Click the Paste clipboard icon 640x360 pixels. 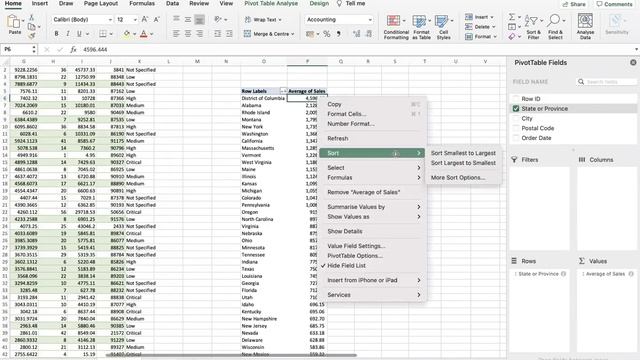pos(13,22)
